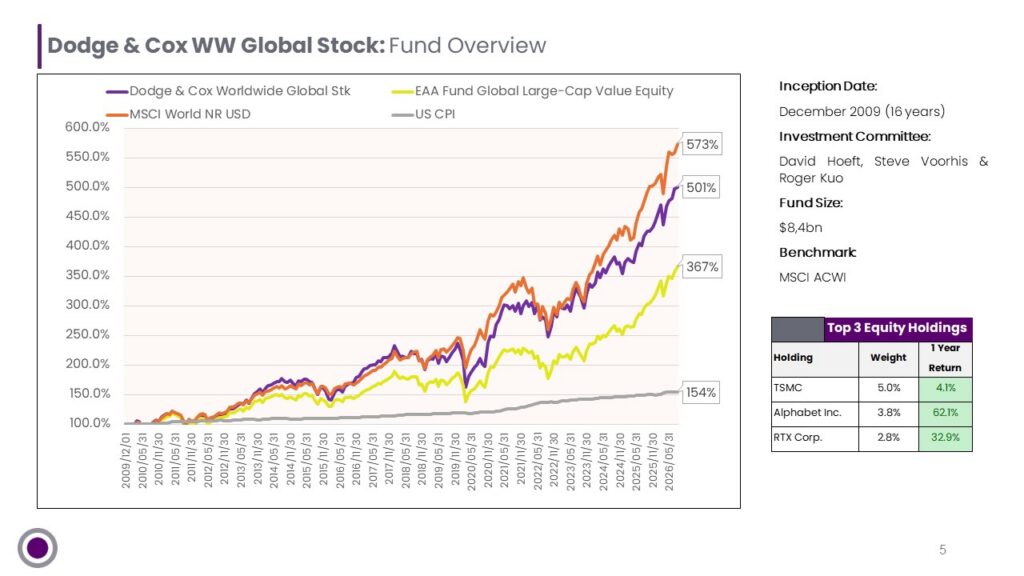Click the Alphabet Inc. holding cell

pos(814,413)
